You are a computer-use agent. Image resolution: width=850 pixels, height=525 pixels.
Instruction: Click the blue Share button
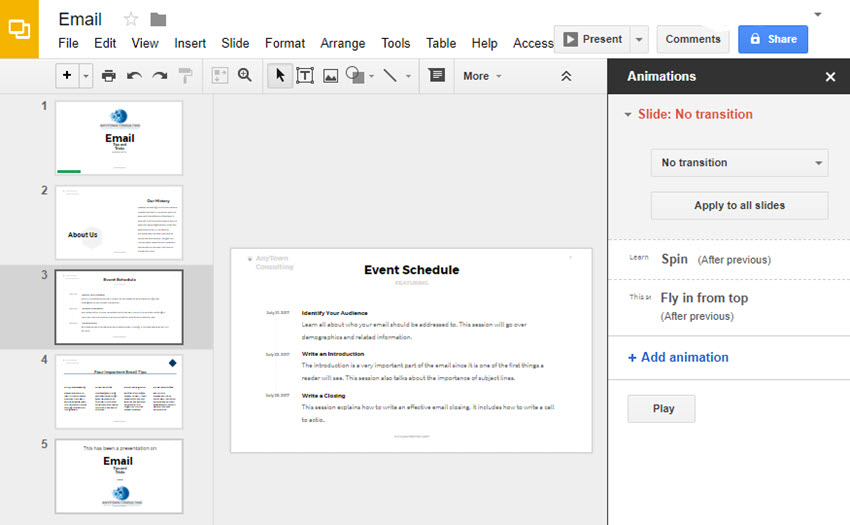pyautogui.click(x=773, y=39)
